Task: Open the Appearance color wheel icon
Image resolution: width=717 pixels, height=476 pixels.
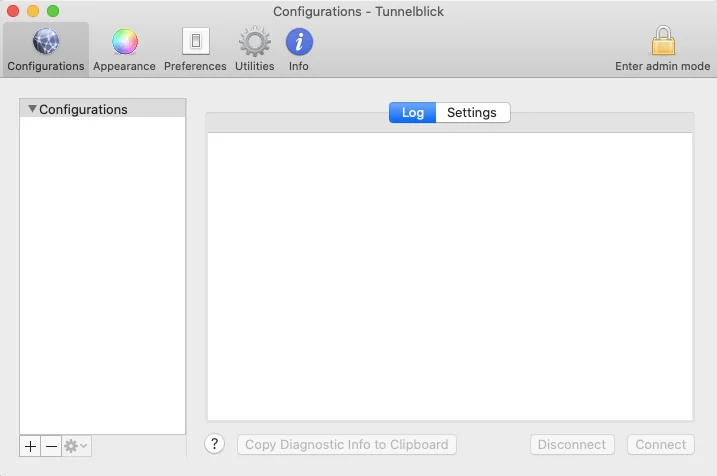Action: tap(124, 42)
